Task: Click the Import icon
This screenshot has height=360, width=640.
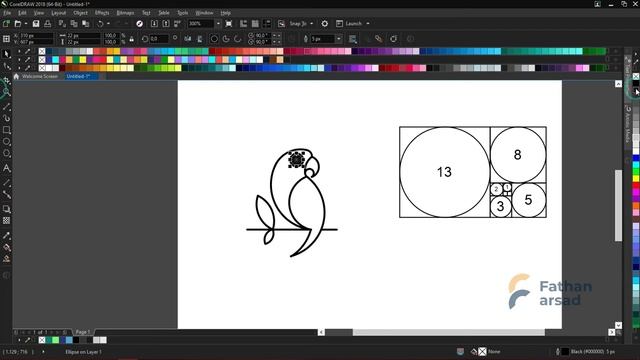Action: coord(154,24)
